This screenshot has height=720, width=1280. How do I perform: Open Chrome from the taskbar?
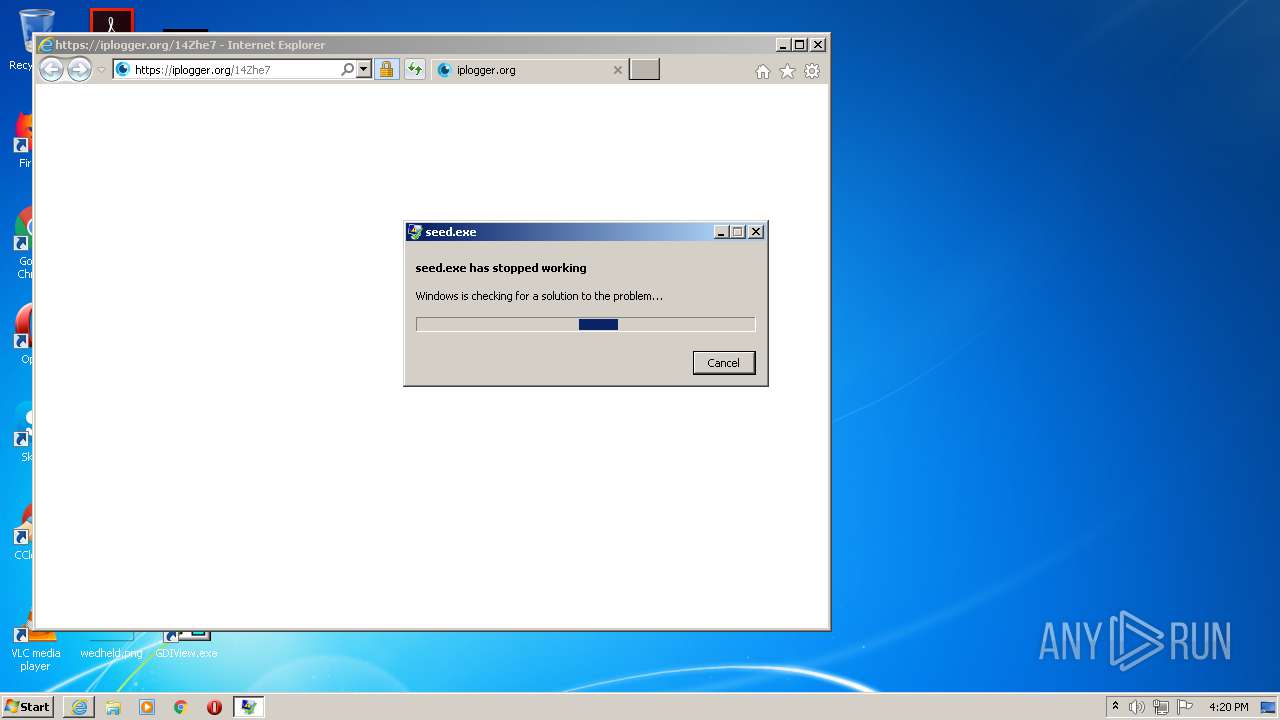pos(181,707)
